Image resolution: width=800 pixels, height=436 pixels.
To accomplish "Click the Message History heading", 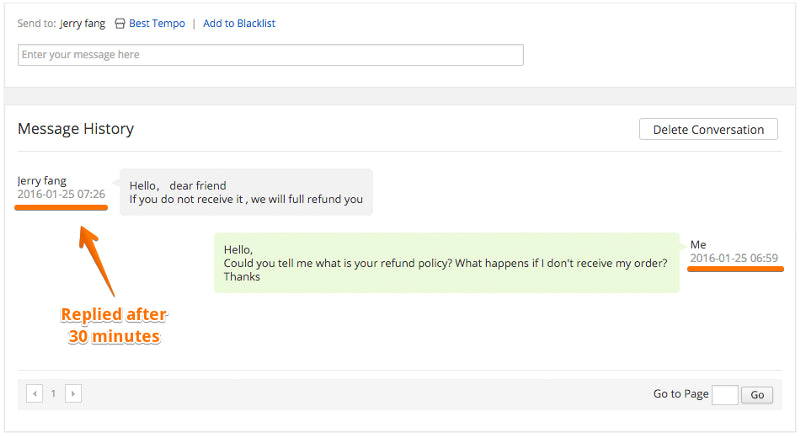I will pyautogui.click(x=76, y=129).
